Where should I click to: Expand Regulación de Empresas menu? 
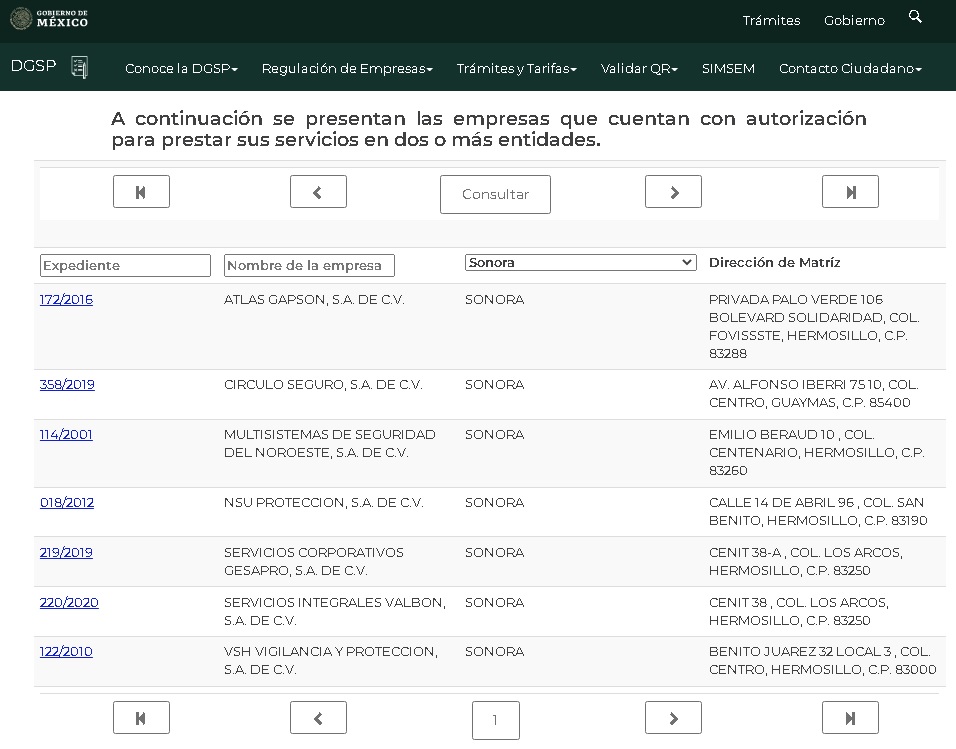(347, 68)
